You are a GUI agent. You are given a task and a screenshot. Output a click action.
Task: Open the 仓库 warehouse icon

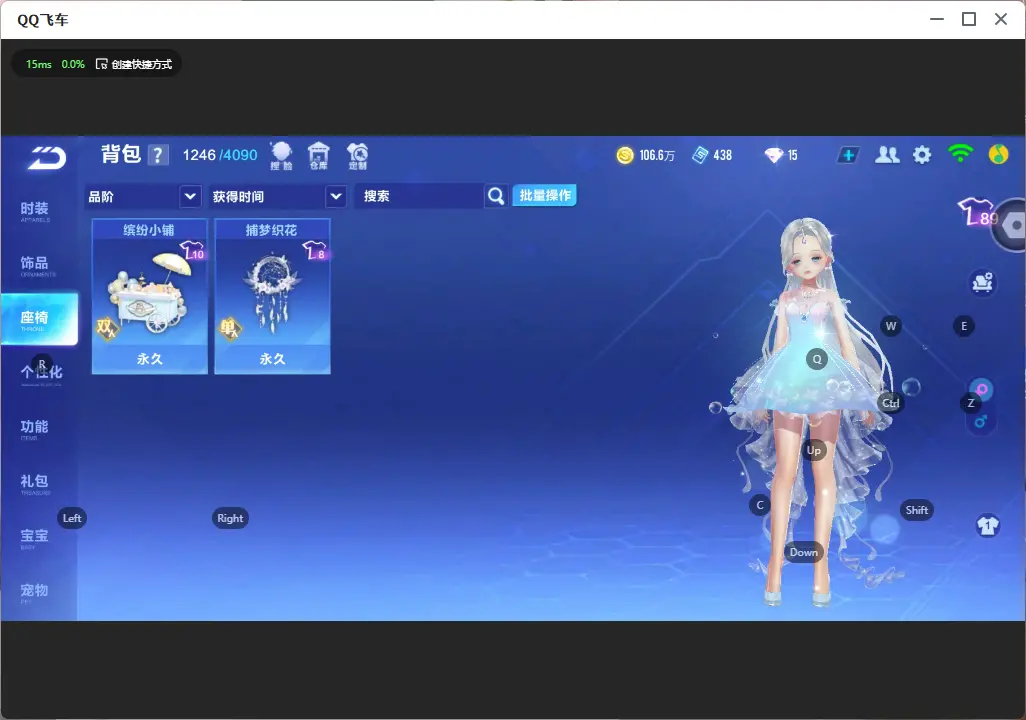point(319,156)
